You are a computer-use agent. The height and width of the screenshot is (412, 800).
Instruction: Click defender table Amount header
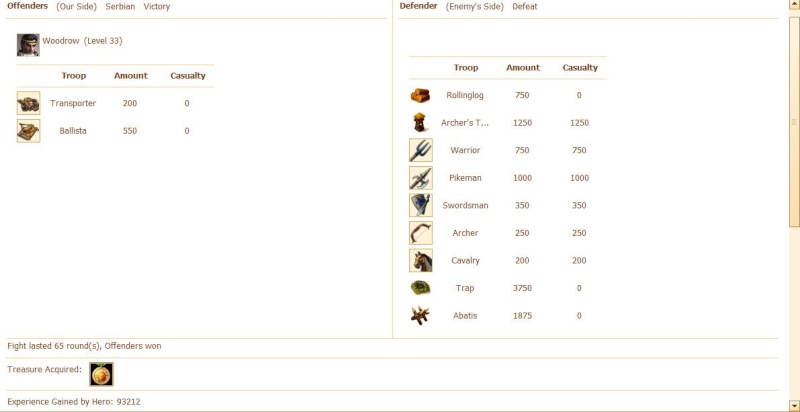point(523,67)
